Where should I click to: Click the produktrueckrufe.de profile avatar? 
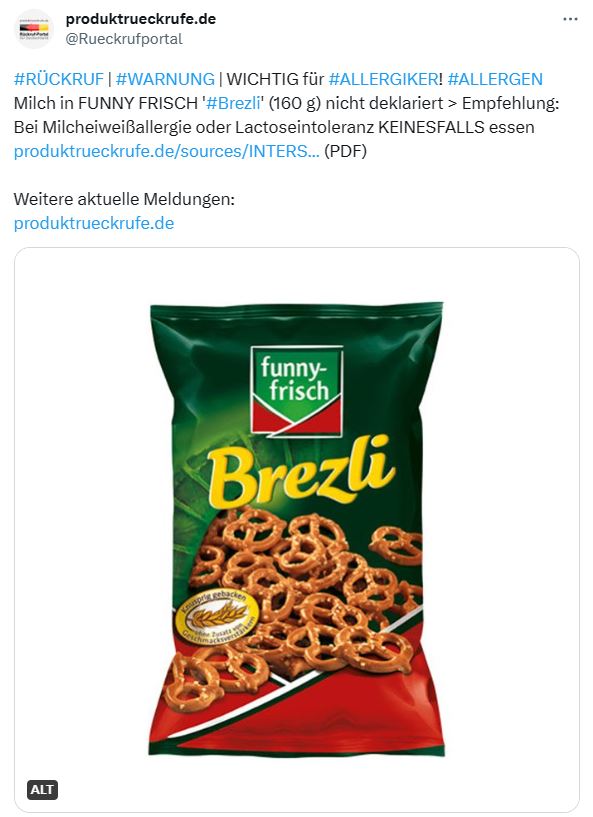(x=34, y=29)
